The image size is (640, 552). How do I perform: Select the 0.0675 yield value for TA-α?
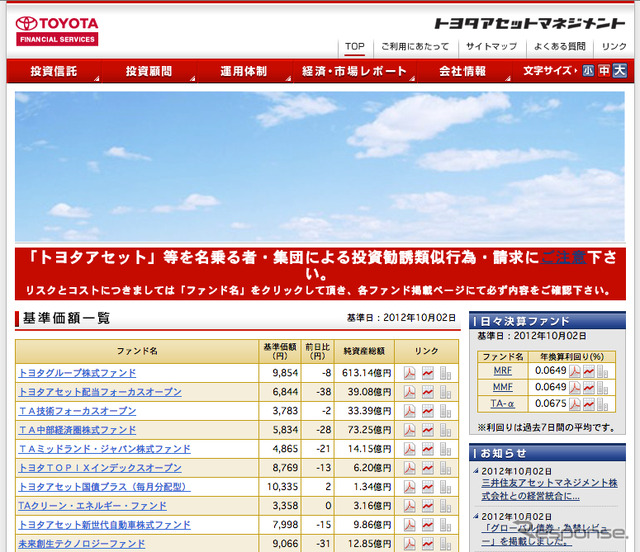(550, 404)
